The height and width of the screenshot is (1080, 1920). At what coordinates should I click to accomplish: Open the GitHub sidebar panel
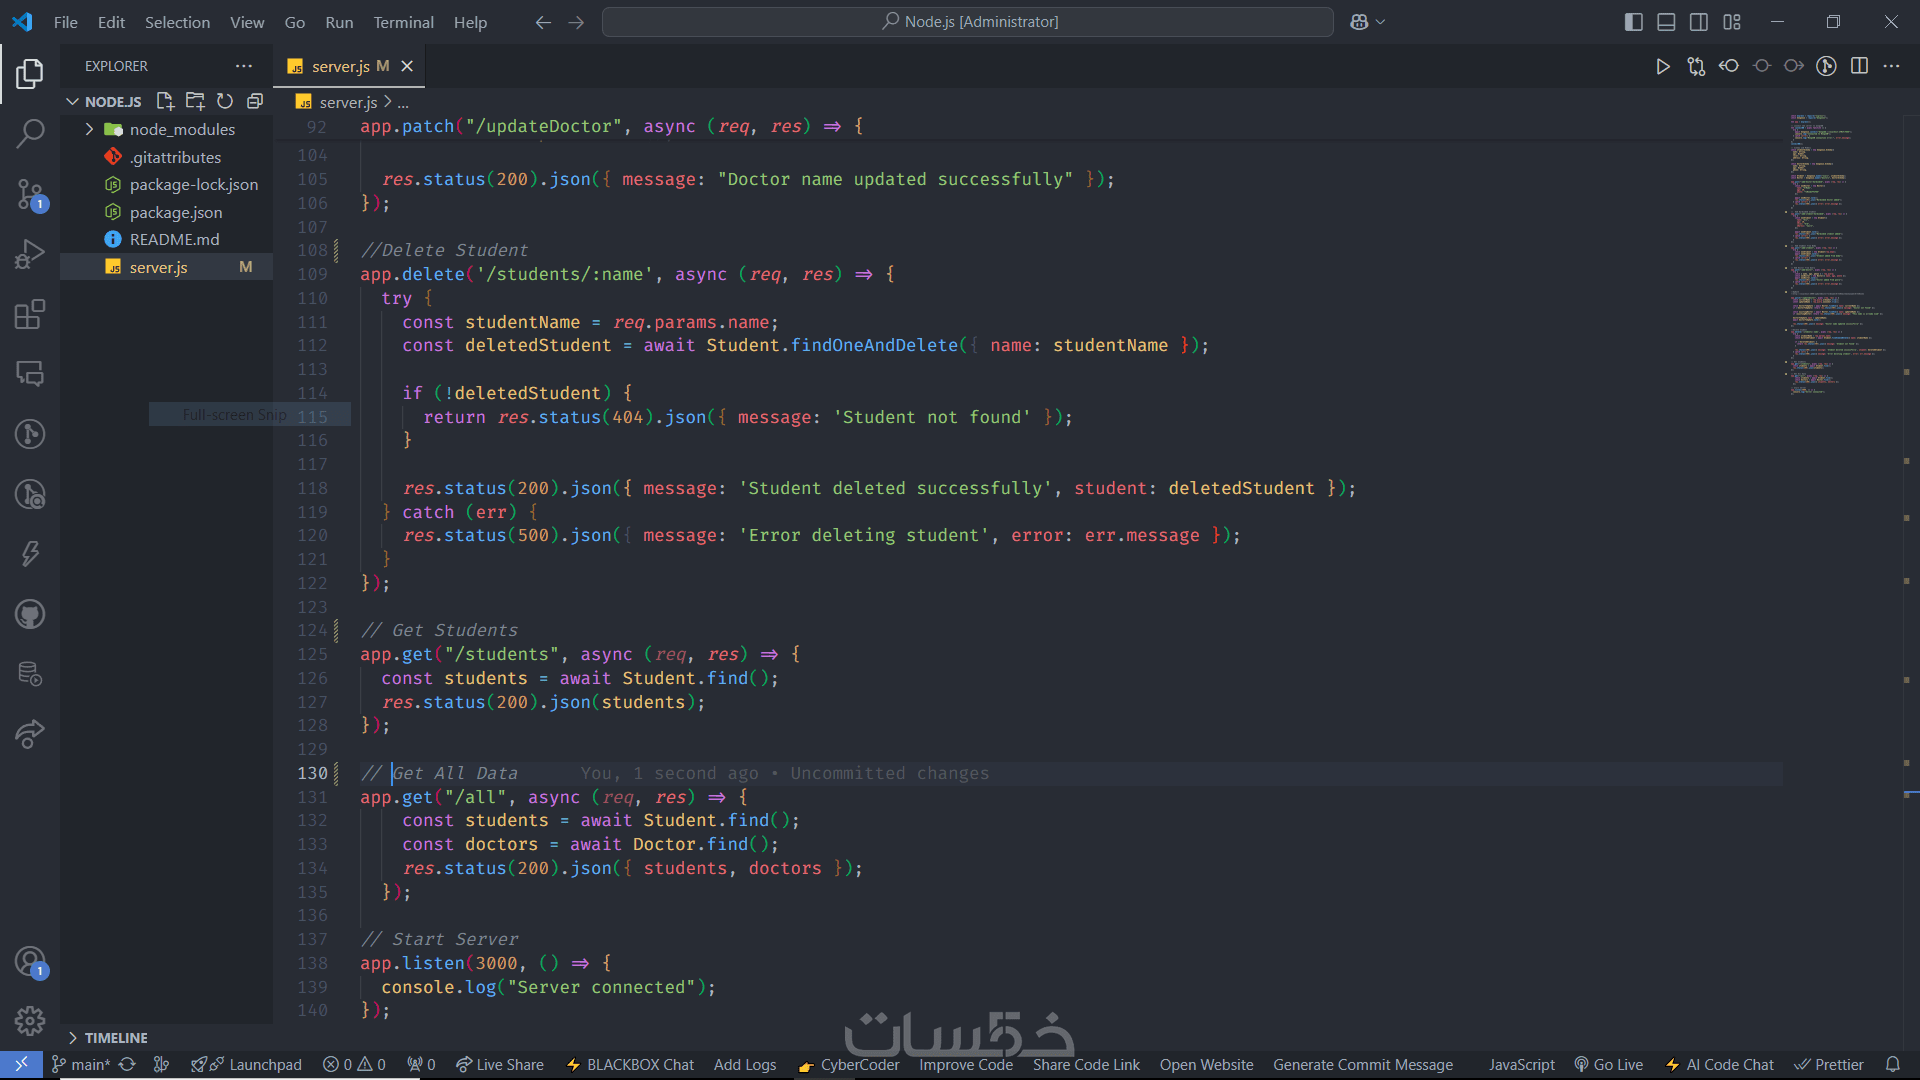[30, 614]
